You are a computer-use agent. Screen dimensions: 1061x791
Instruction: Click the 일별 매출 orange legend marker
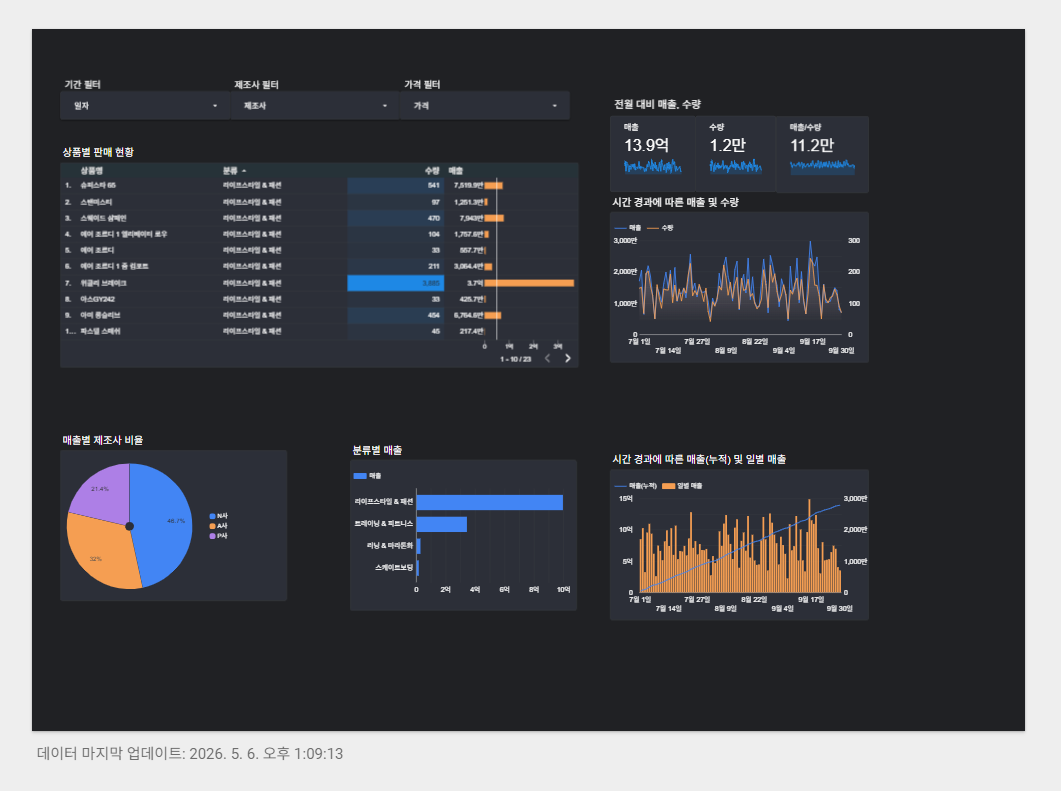668,486
